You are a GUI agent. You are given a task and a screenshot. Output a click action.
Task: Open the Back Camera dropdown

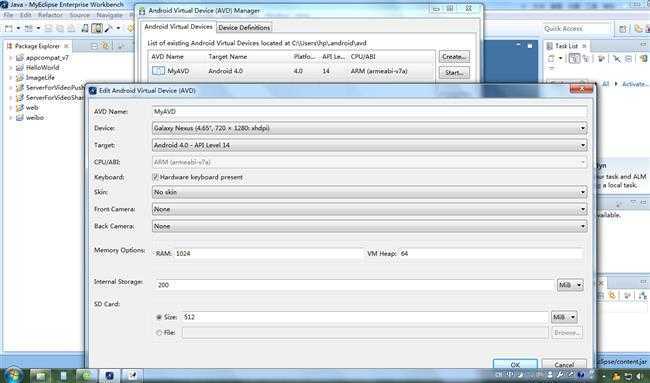tap(369, 226)
